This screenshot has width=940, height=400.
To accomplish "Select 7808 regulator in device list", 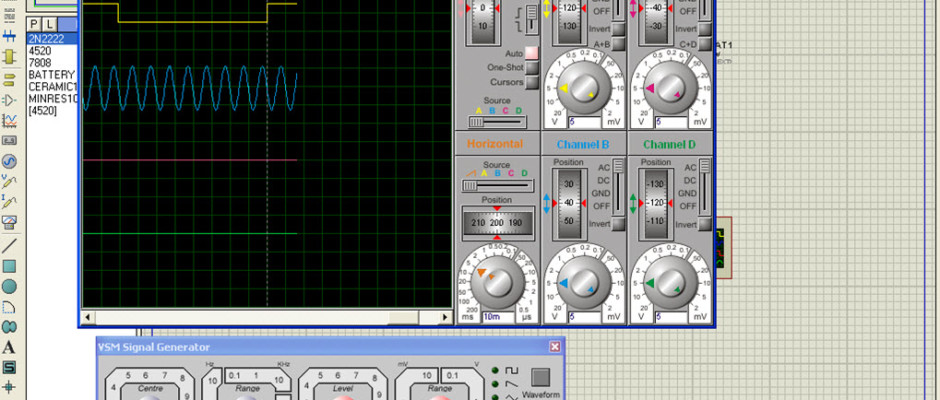I will click(x=40, y=63).
